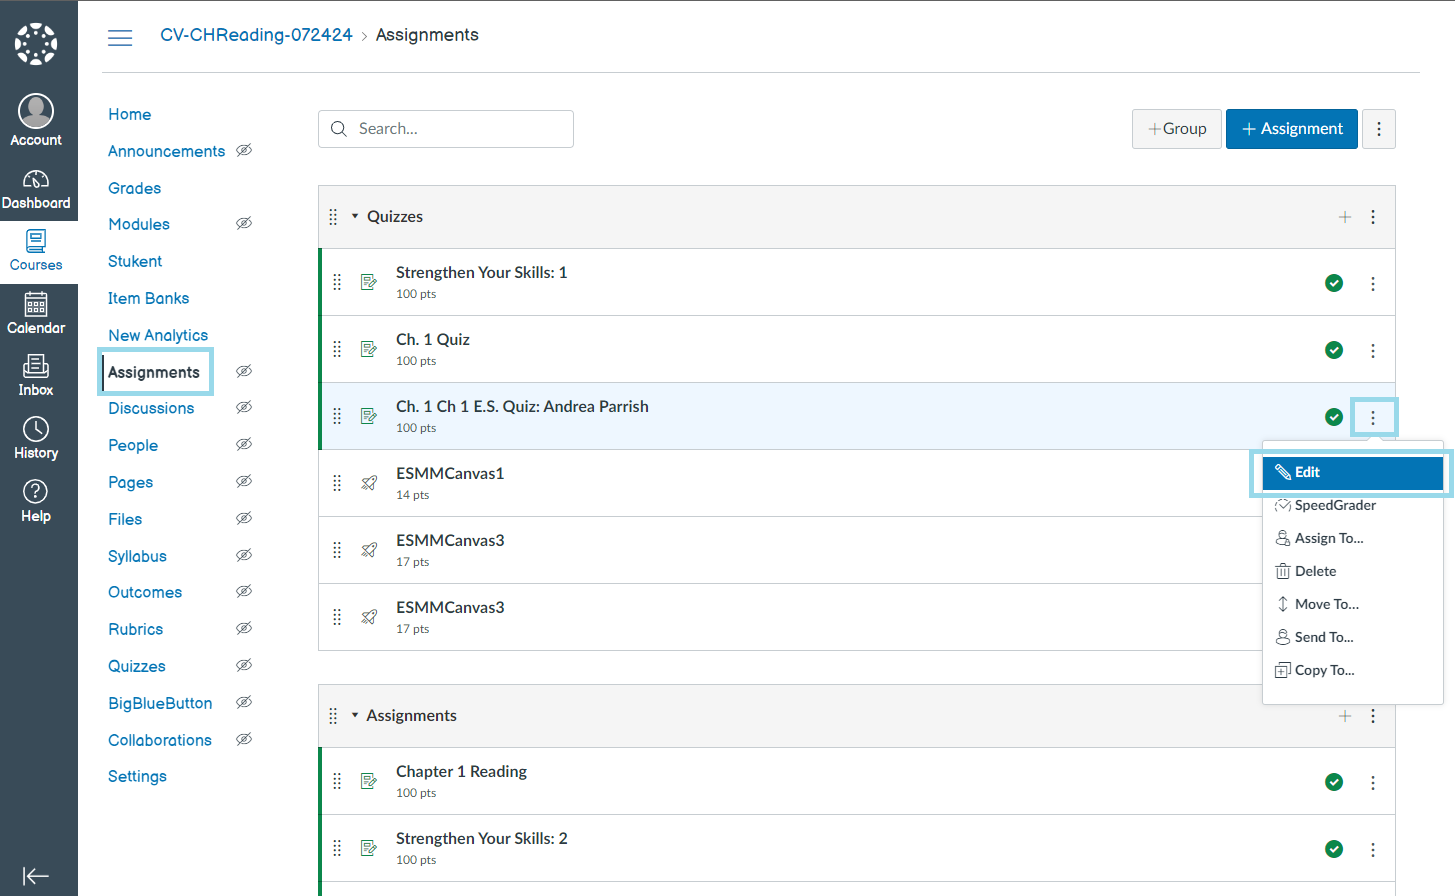Open the People course menu link
The image size is (1455, 896).
click(x=133, y=445)
